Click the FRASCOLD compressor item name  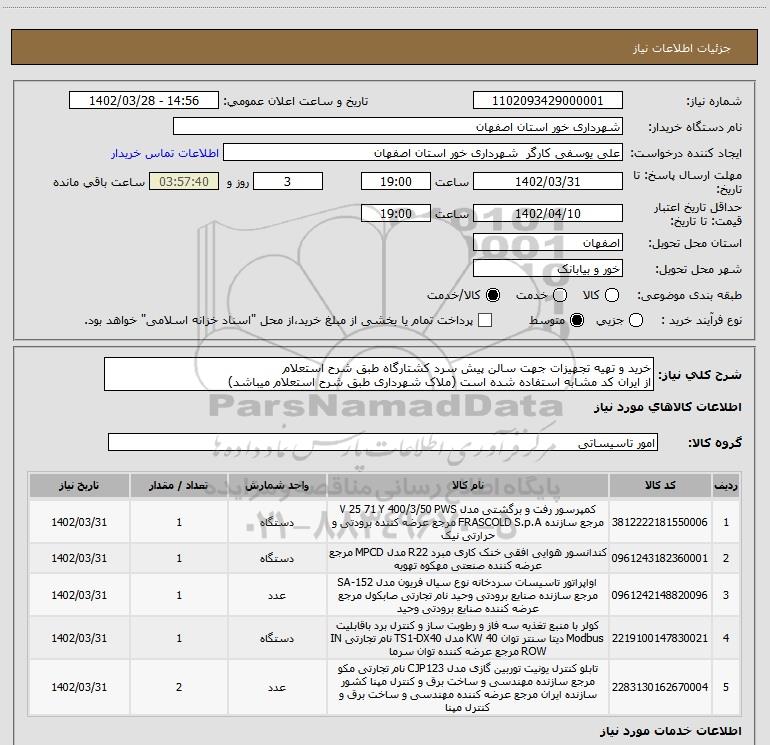click(468, 522)
